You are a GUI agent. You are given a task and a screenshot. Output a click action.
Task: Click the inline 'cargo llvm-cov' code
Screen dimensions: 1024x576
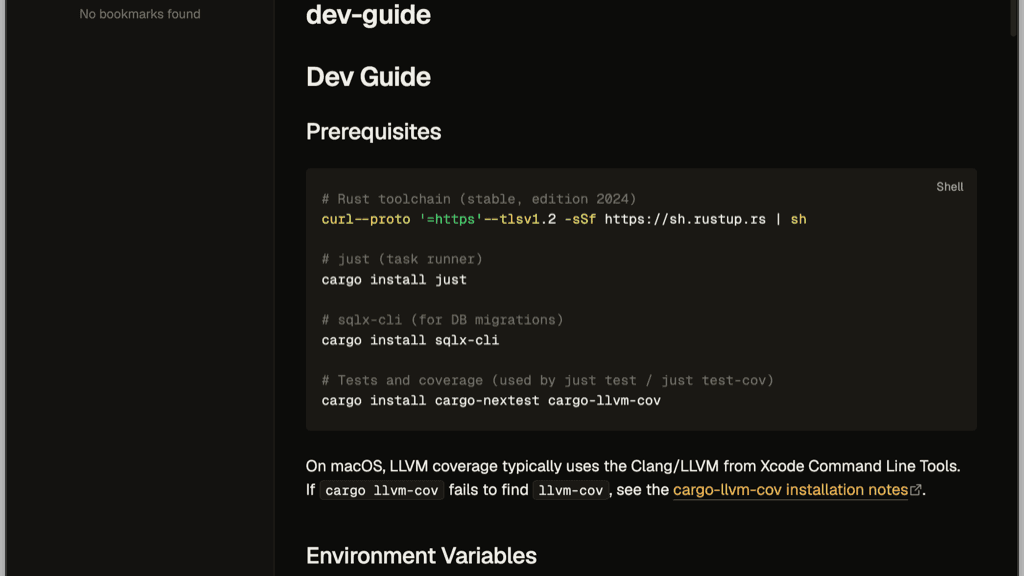[x=382, y=490]
